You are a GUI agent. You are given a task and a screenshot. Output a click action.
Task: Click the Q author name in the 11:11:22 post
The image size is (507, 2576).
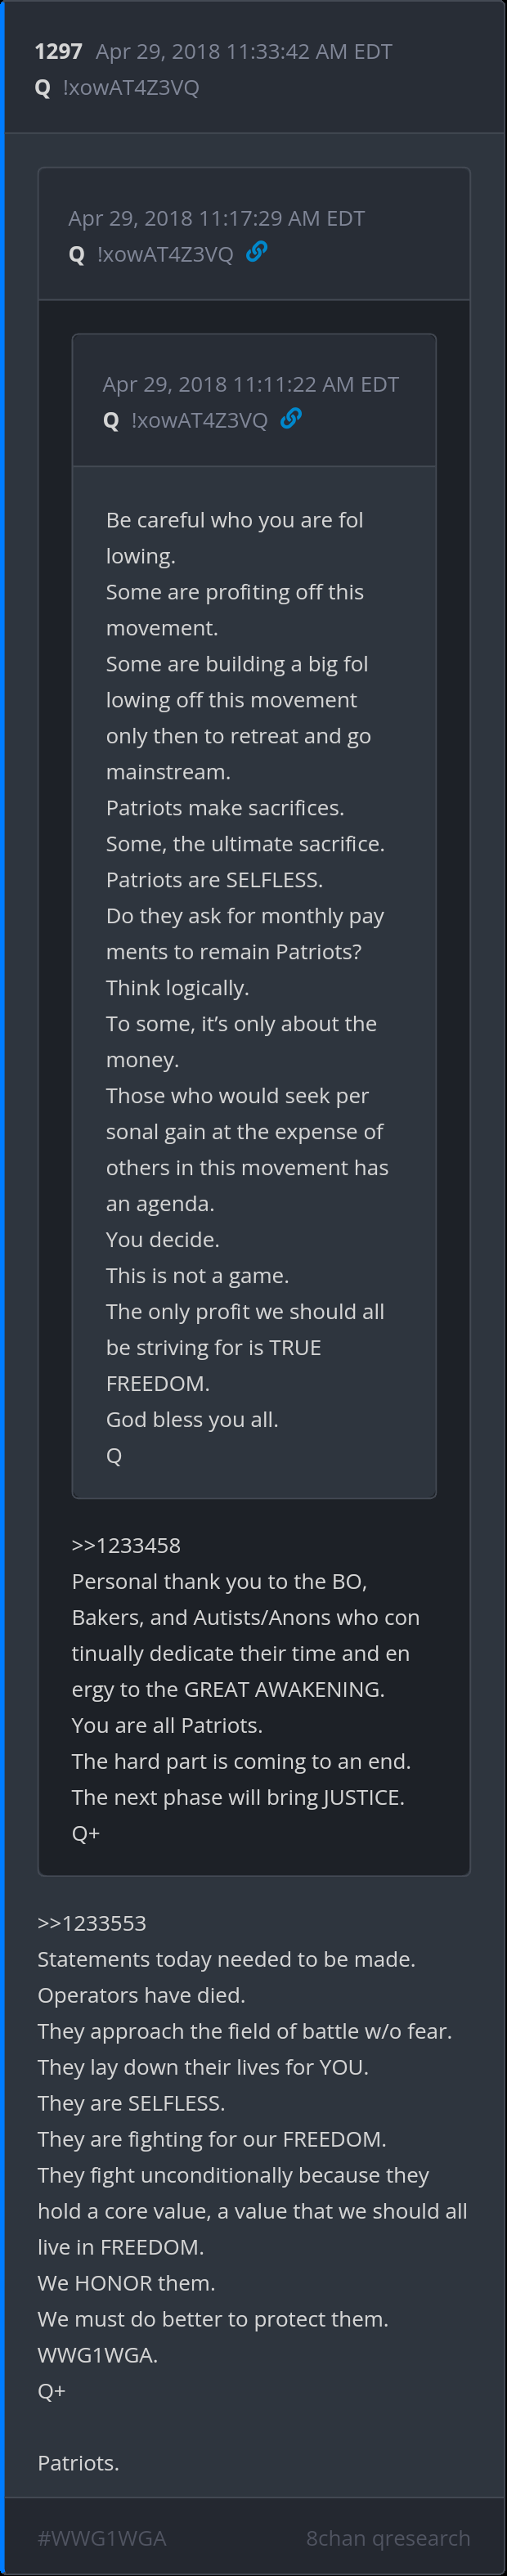click(111, 420)
